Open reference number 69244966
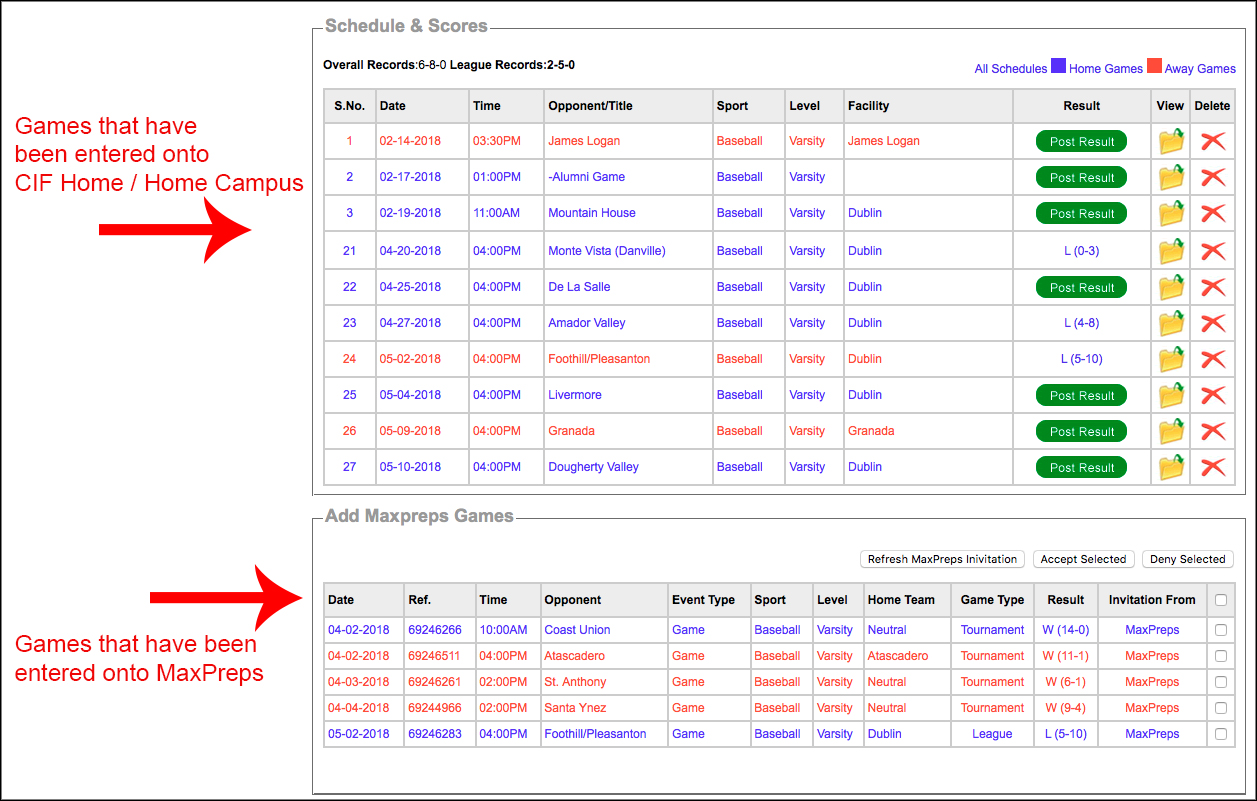Screen dimensions: 1257x801 point(435,708)
